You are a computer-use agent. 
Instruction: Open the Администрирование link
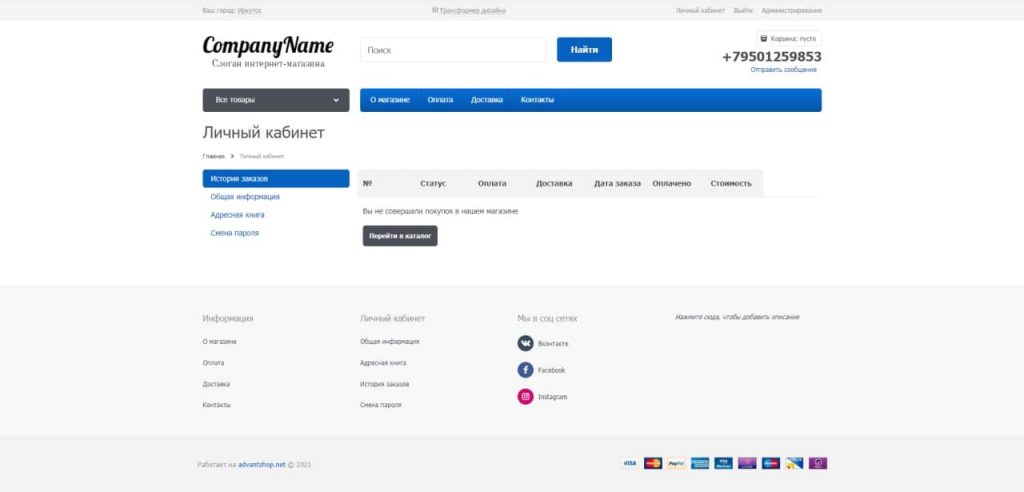point(792,10)
